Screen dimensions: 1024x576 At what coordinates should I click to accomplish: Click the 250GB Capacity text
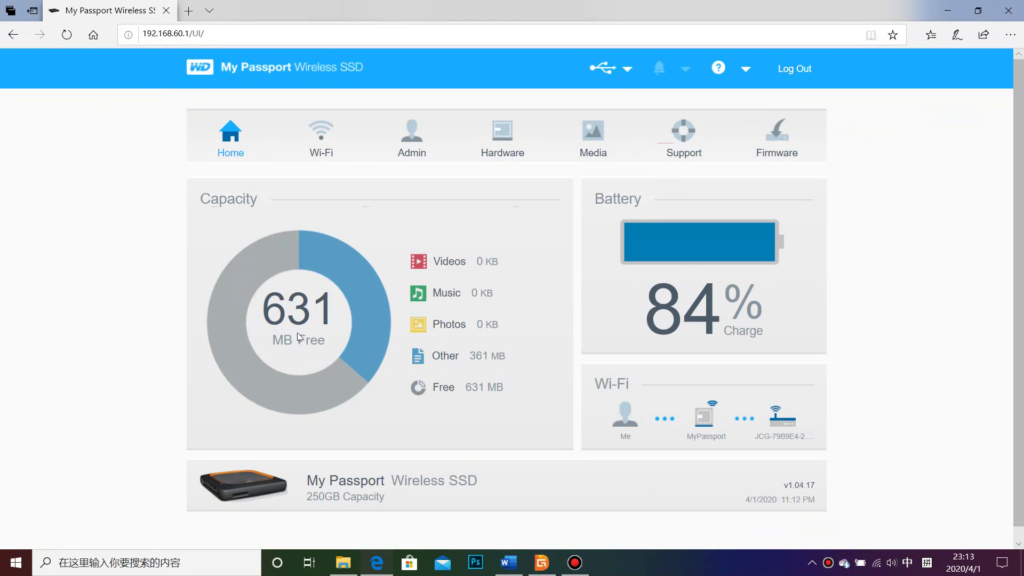point(345,496)
